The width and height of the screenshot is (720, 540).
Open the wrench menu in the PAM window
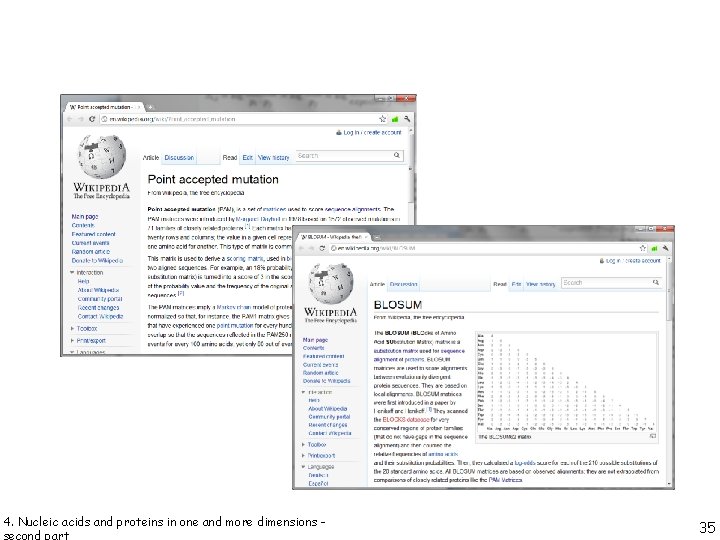coord(407,119)
